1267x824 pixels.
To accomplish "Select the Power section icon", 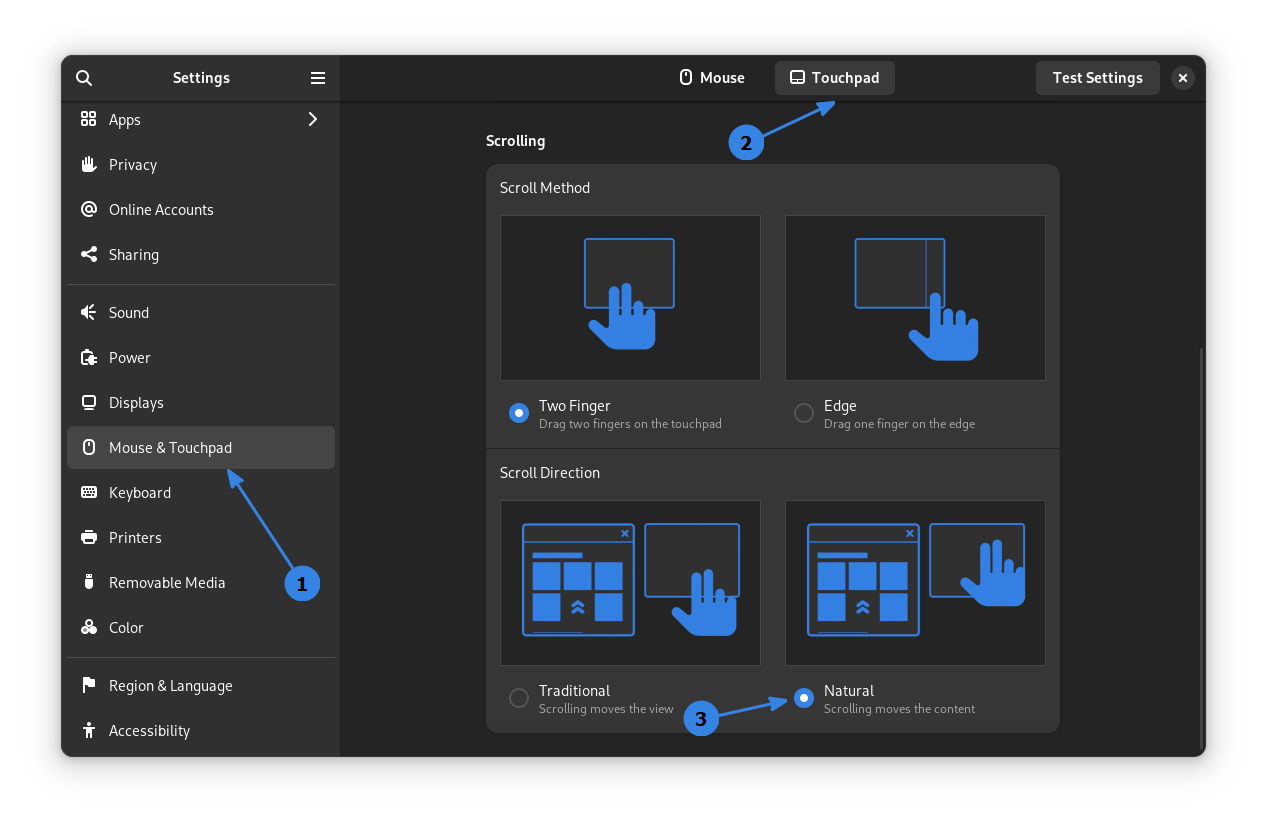I will point(90,357).
